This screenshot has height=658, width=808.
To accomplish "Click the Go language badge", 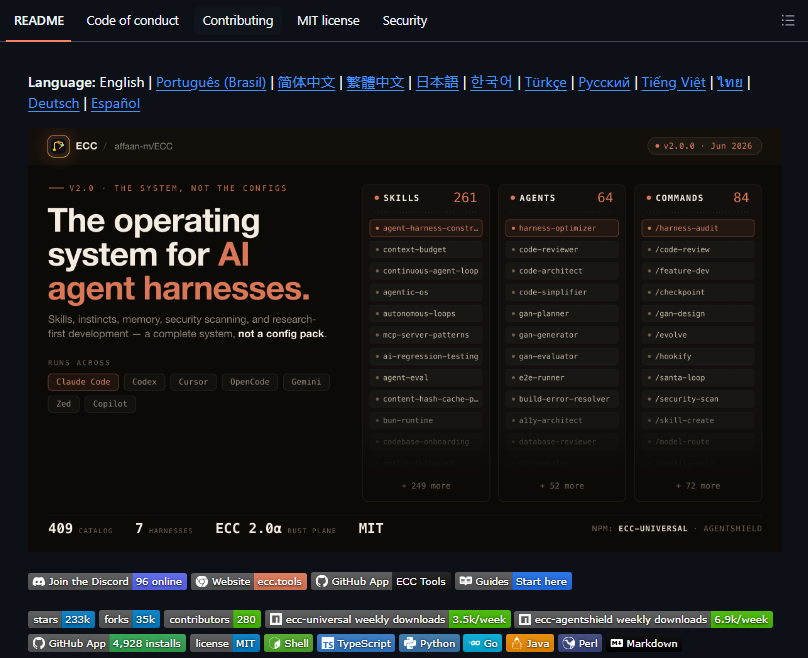I will 483,643.
